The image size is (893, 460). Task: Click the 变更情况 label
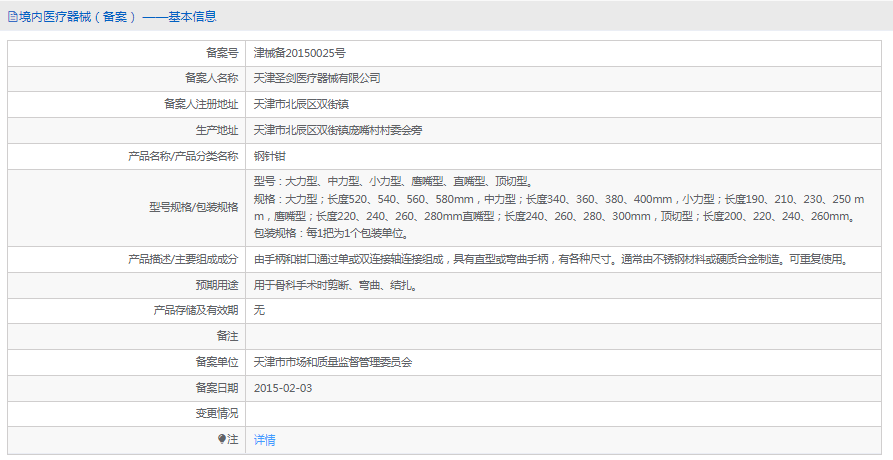click(217, 413)
